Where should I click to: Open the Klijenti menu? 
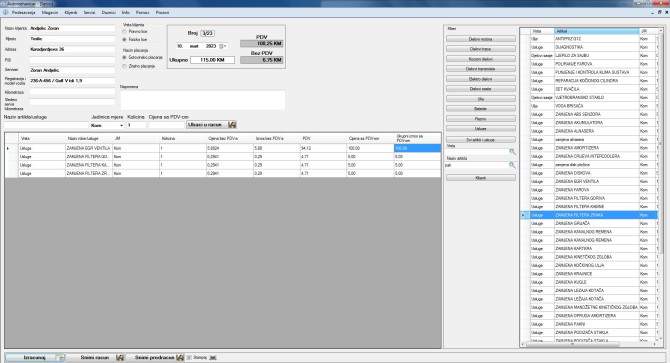[x=71, y=12]
